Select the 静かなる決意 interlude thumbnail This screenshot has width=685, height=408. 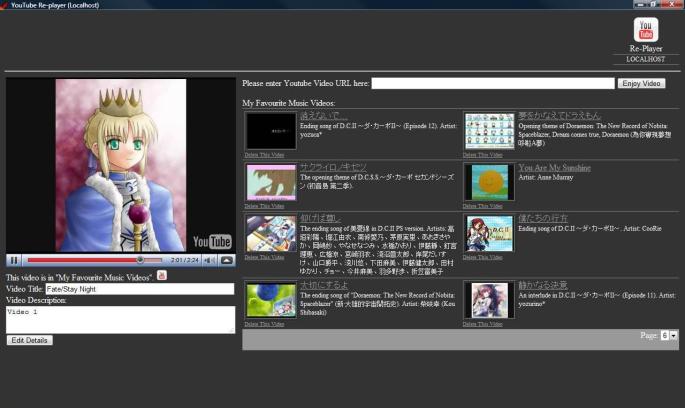coord(489,300)
